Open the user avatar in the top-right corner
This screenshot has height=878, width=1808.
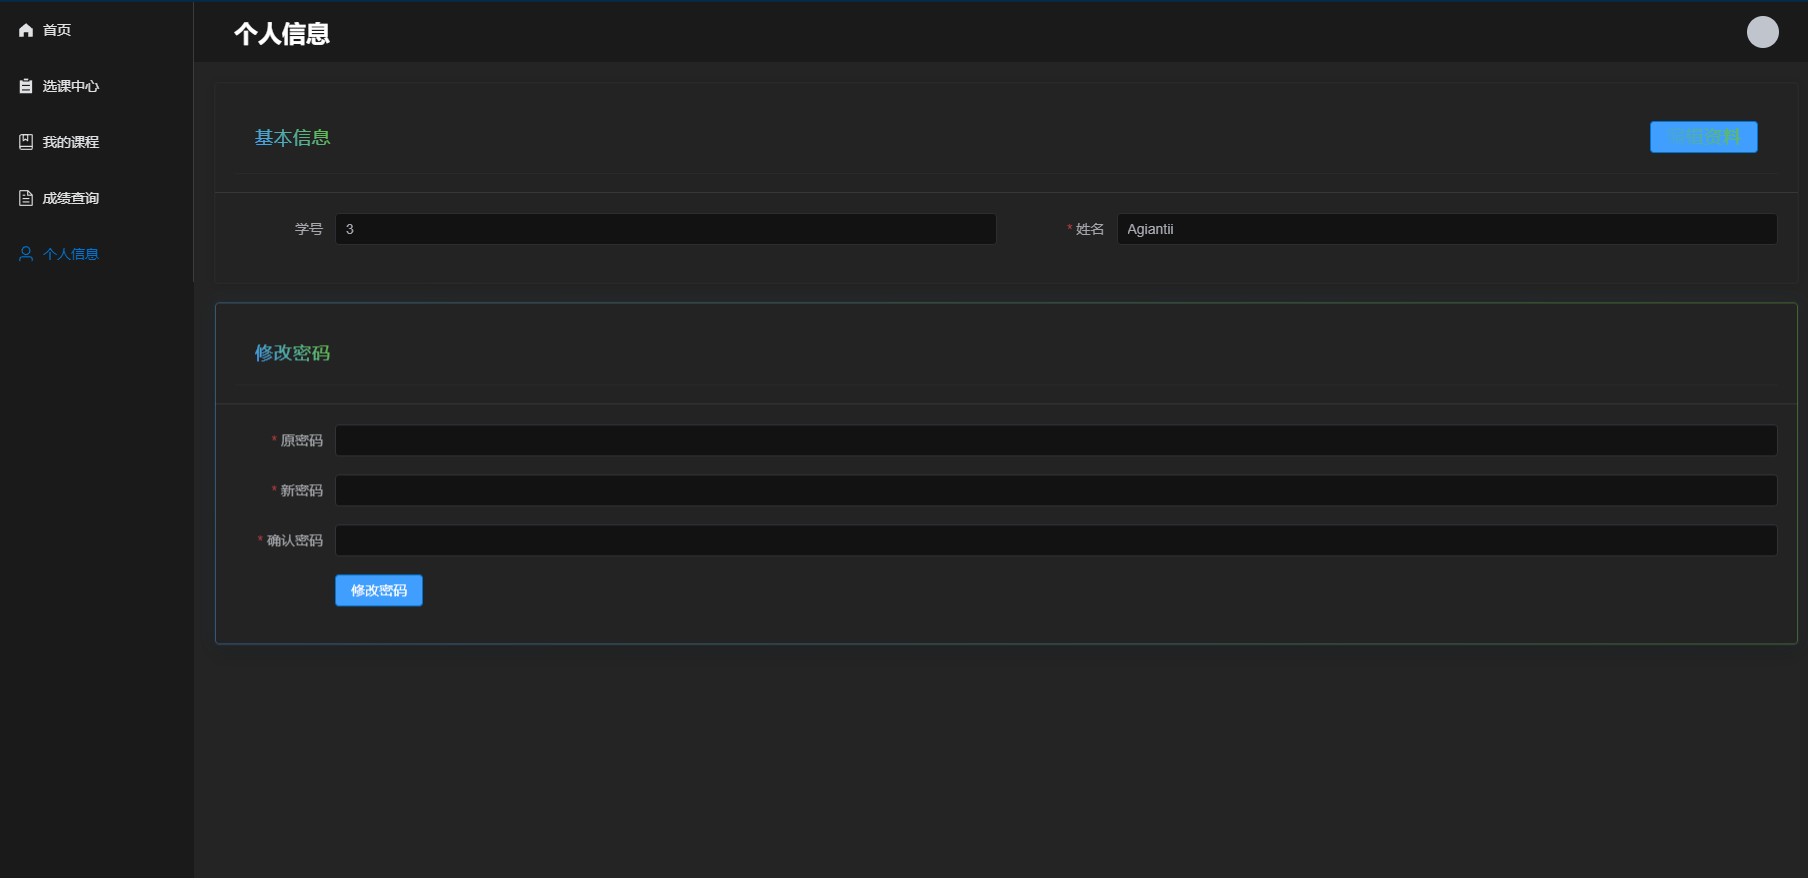point(1762,32)
